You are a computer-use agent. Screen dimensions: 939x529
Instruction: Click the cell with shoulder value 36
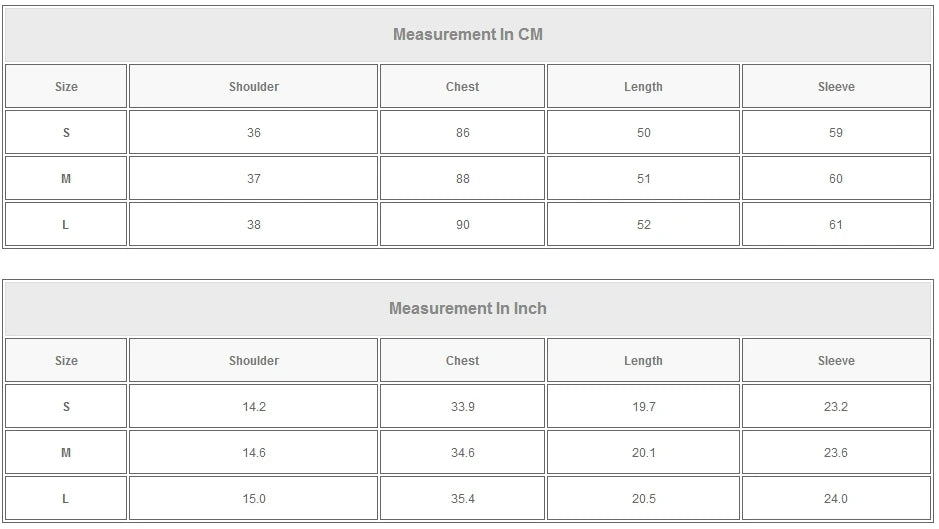point(254,133)
